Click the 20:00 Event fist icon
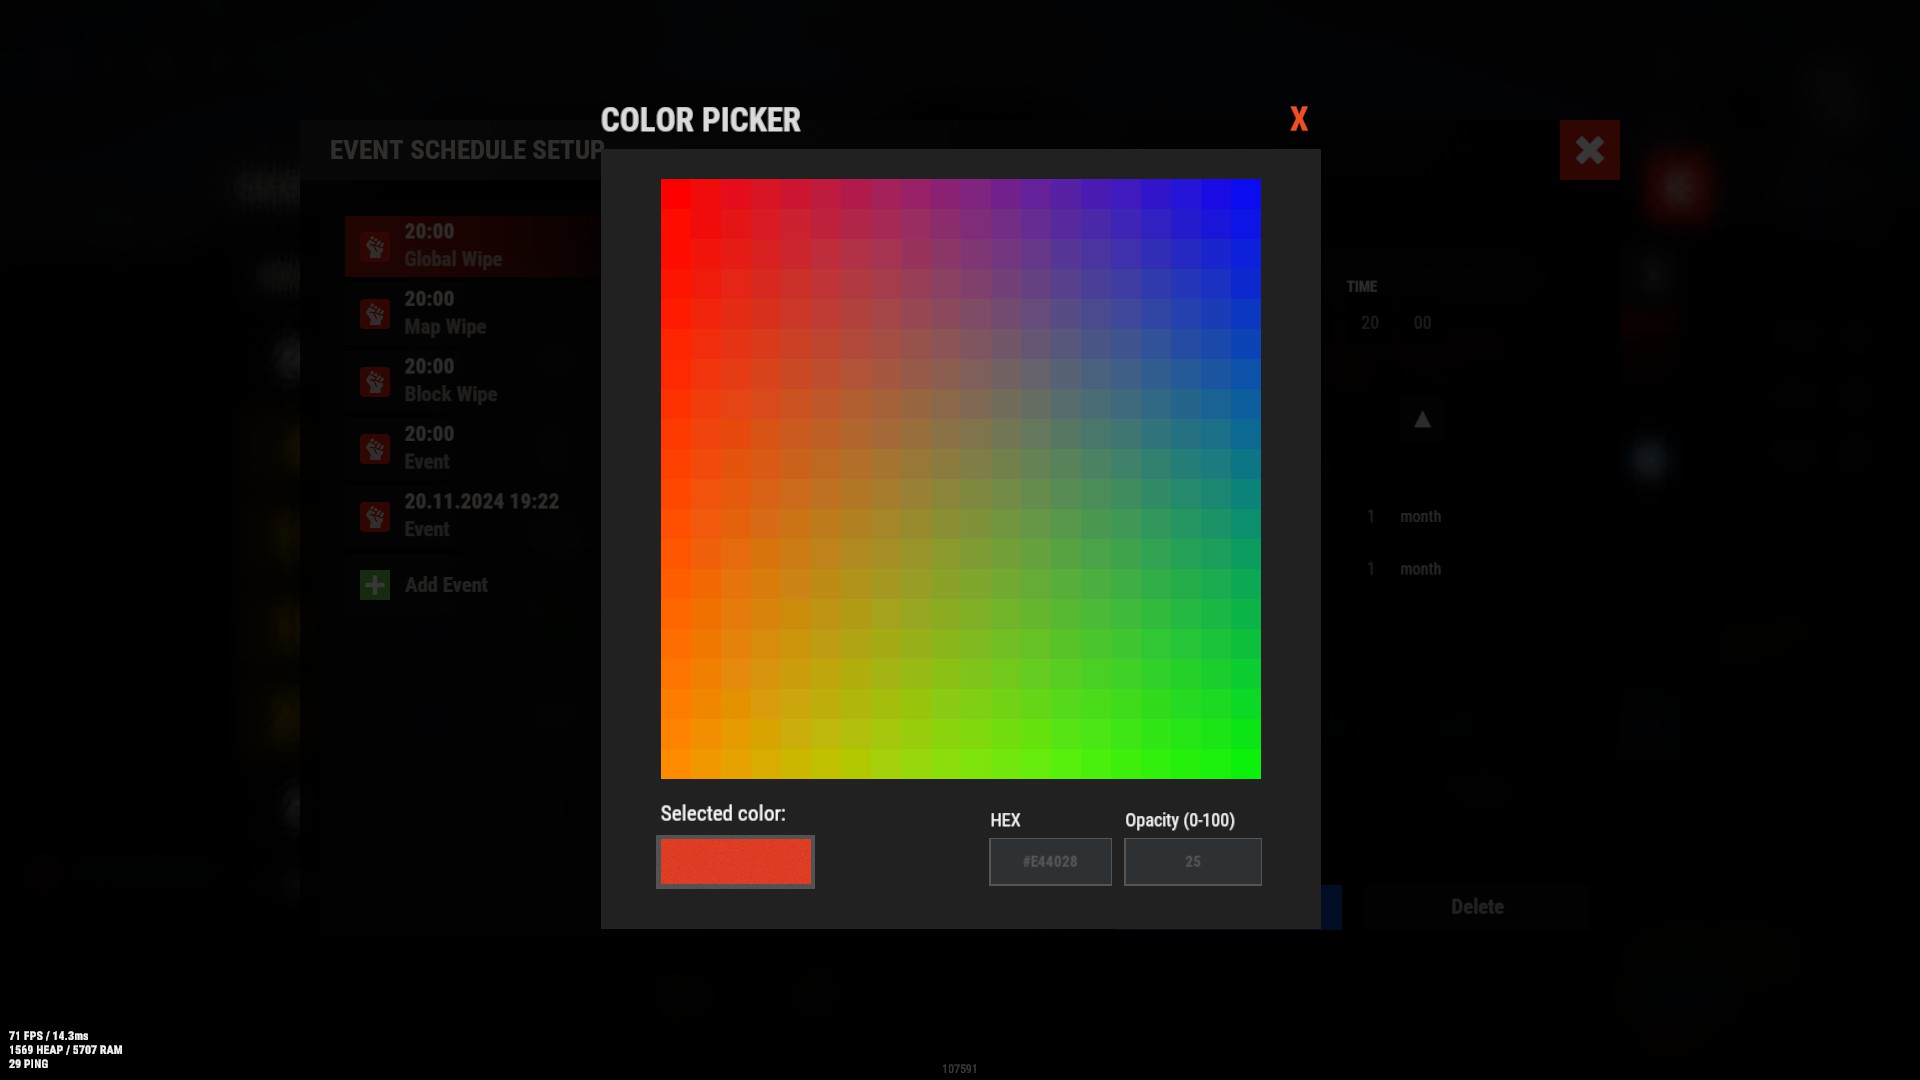The image size is (1920, 1080). click(x=375, y=449)
